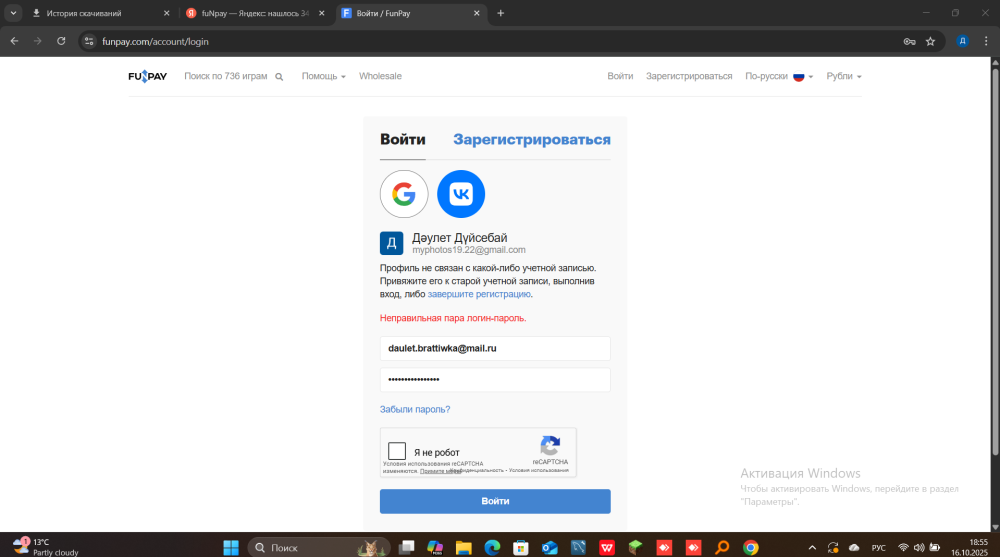Open Chrome profile avatar
Screen dimensions: 1000x557
pos(962,41)
